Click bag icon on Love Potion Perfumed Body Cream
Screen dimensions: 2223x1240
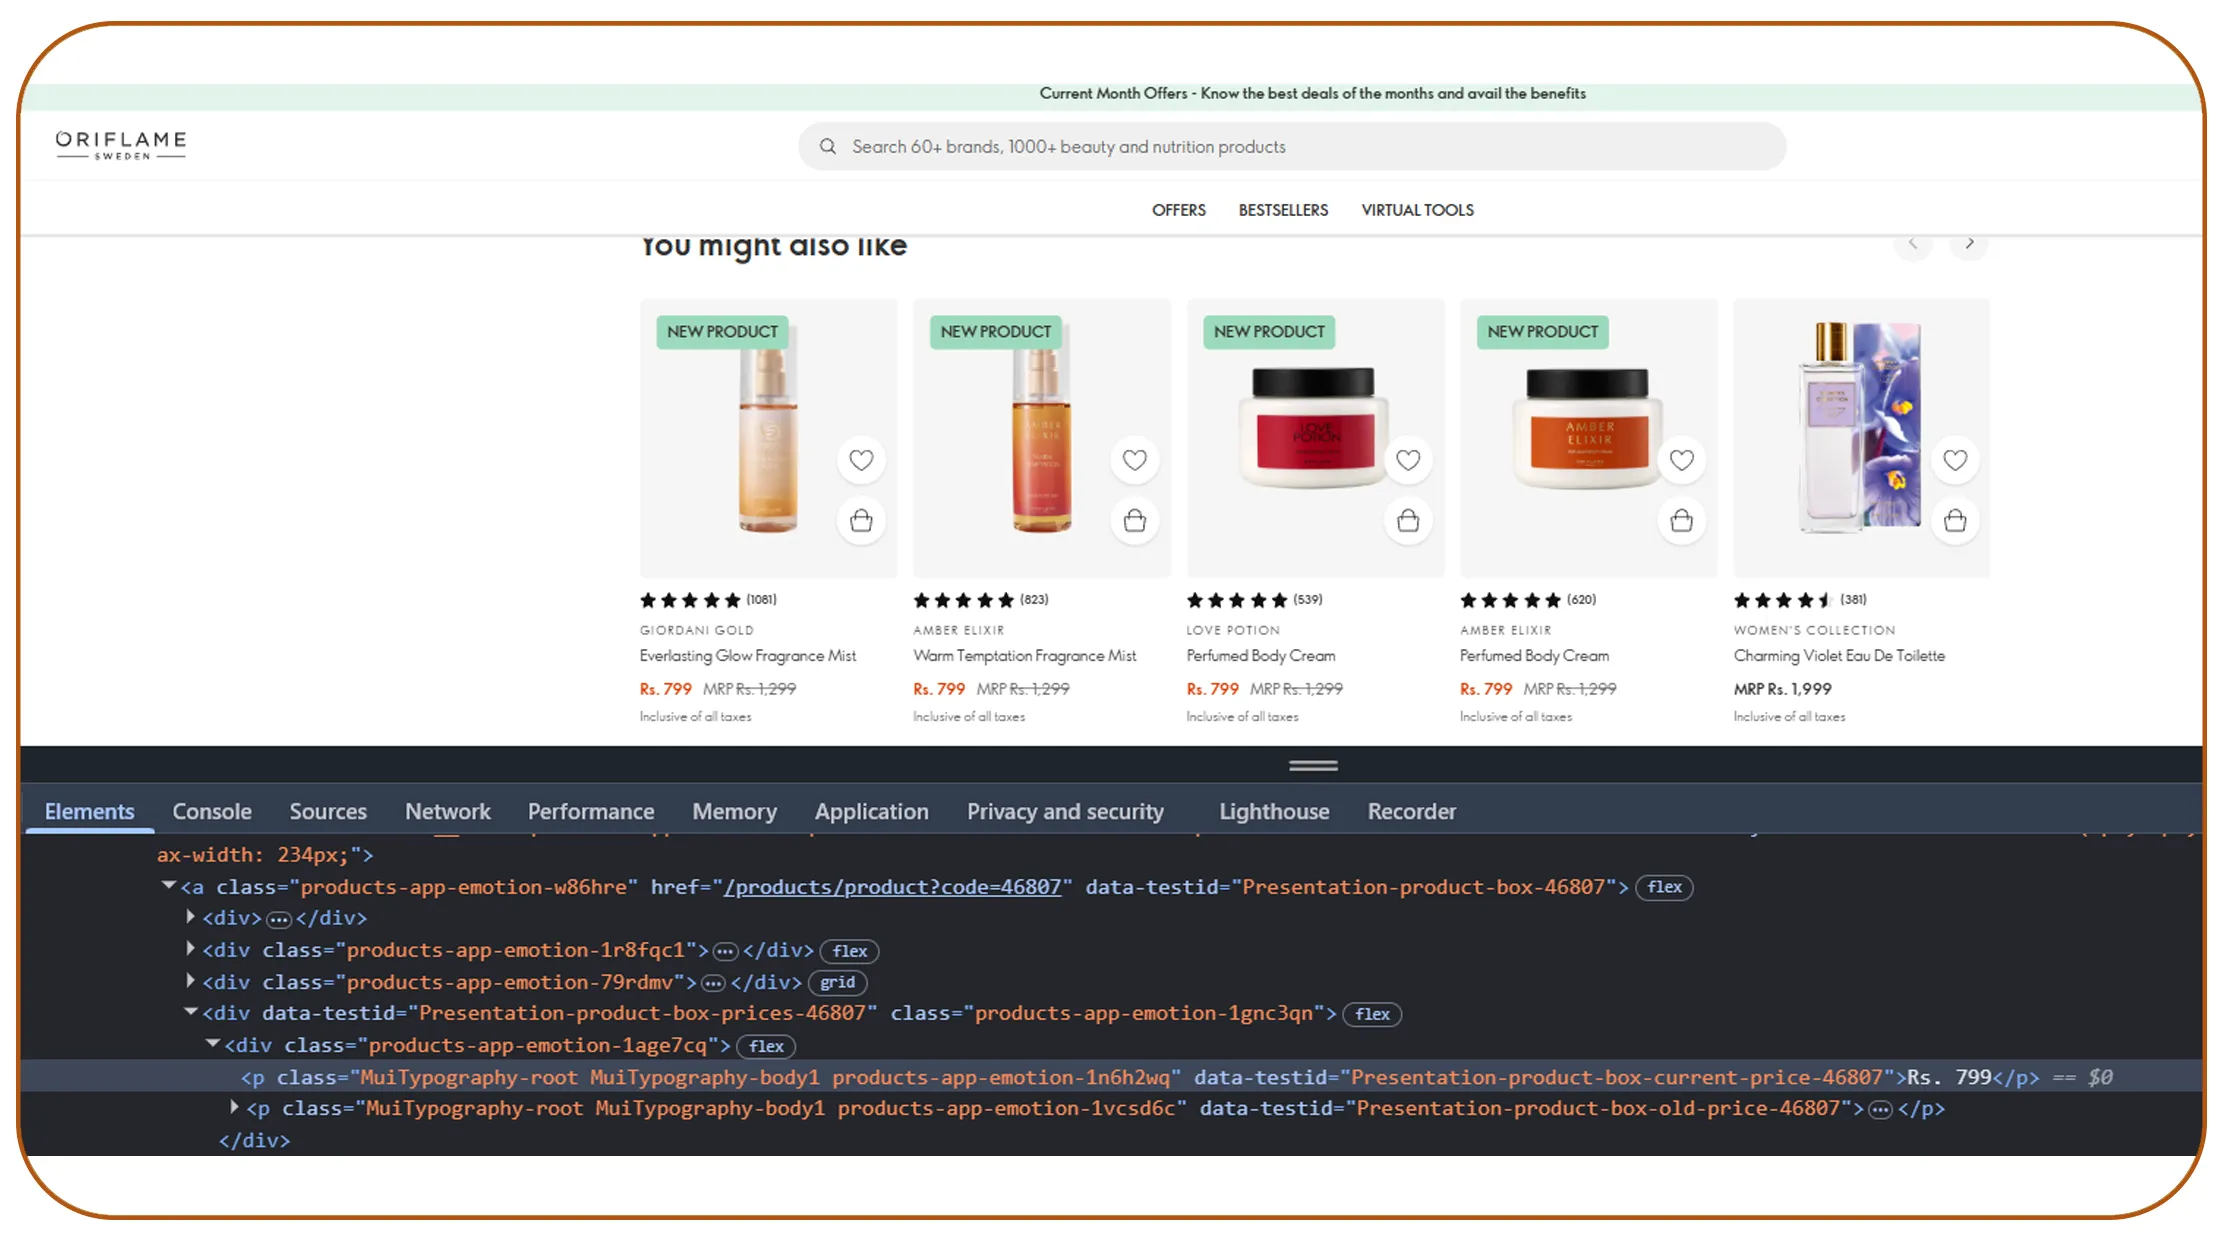point(1409,520)
